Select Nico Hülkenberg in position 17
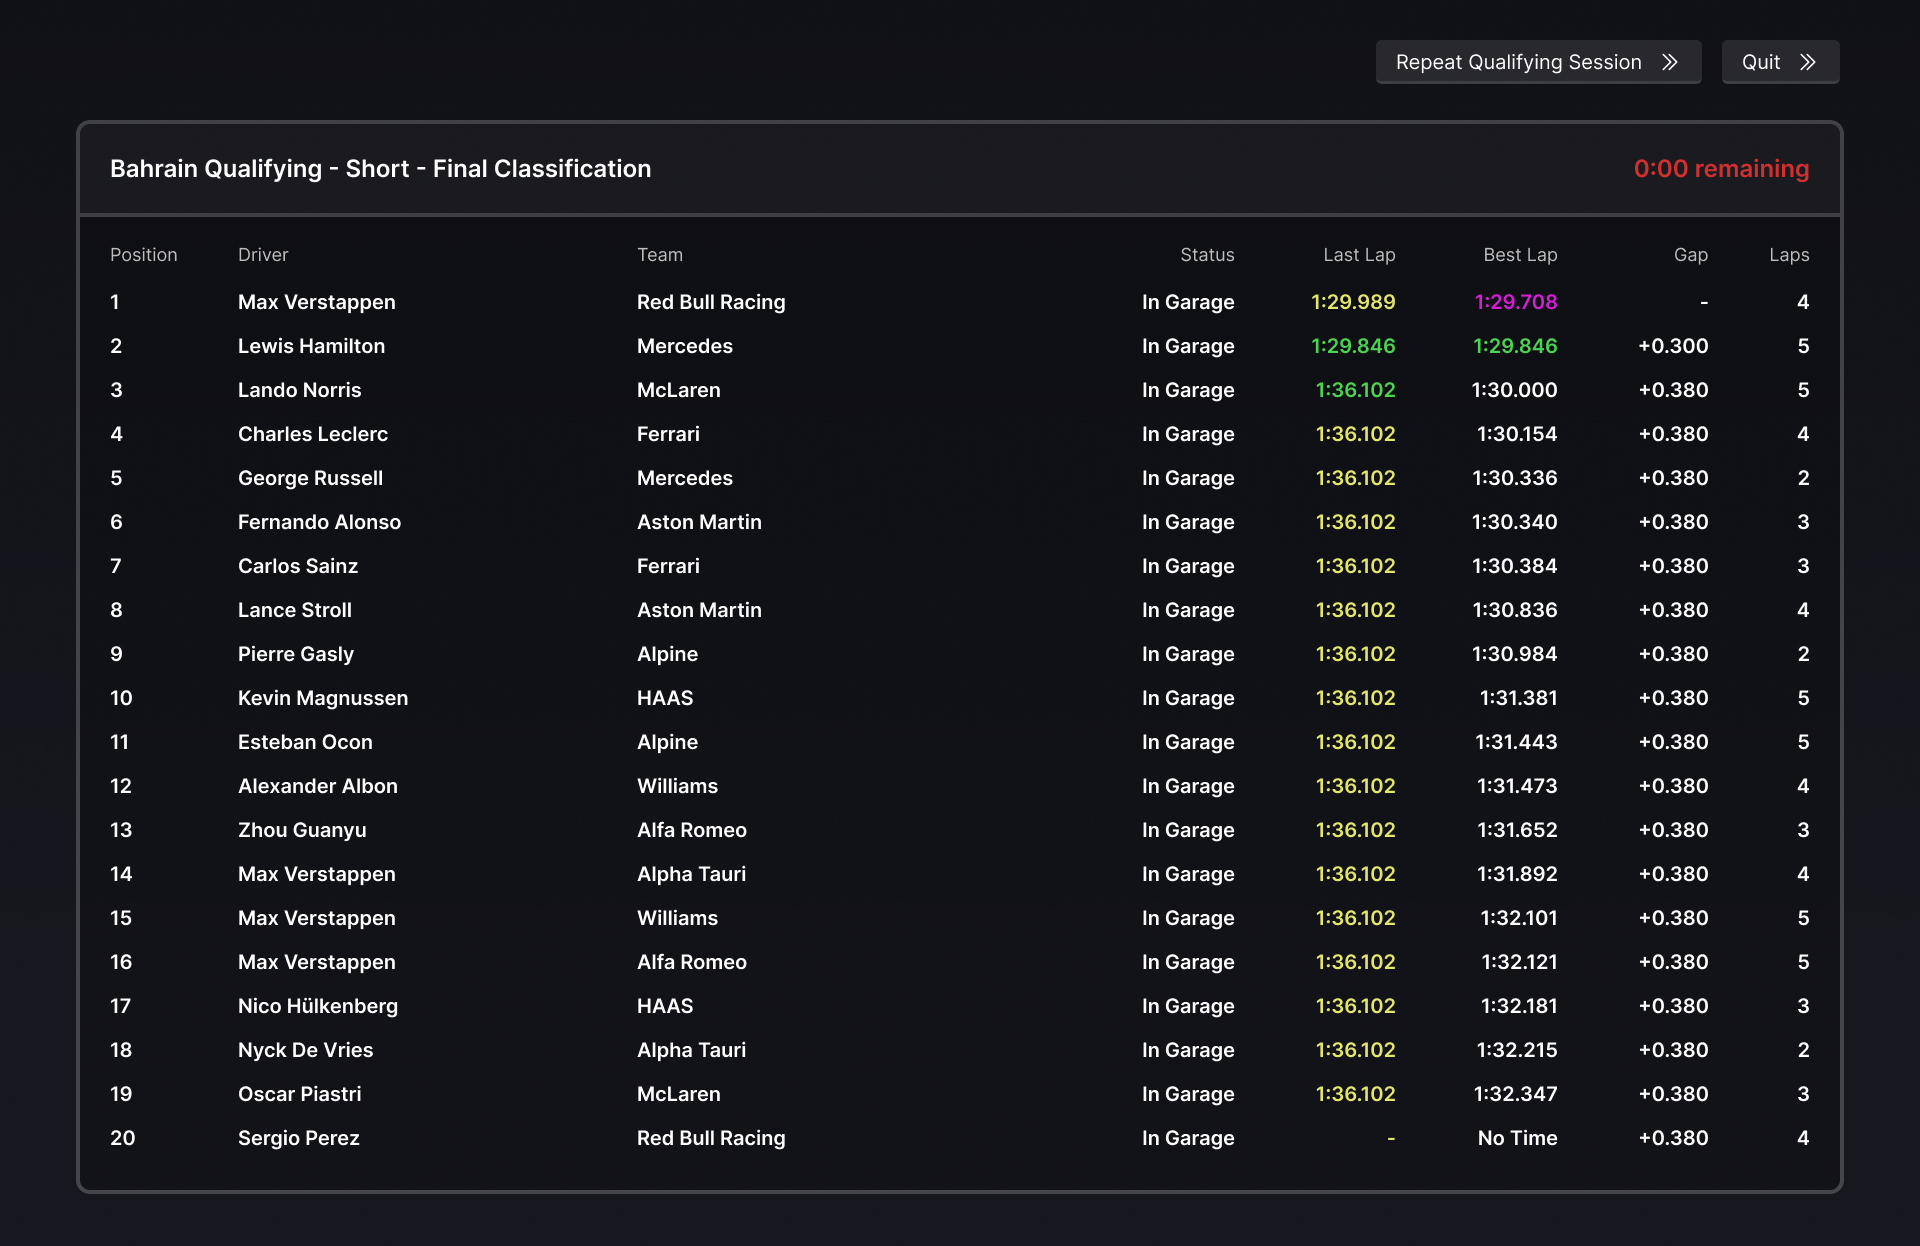This screenshot has width=1920, height=1246. click(317, 1006)
